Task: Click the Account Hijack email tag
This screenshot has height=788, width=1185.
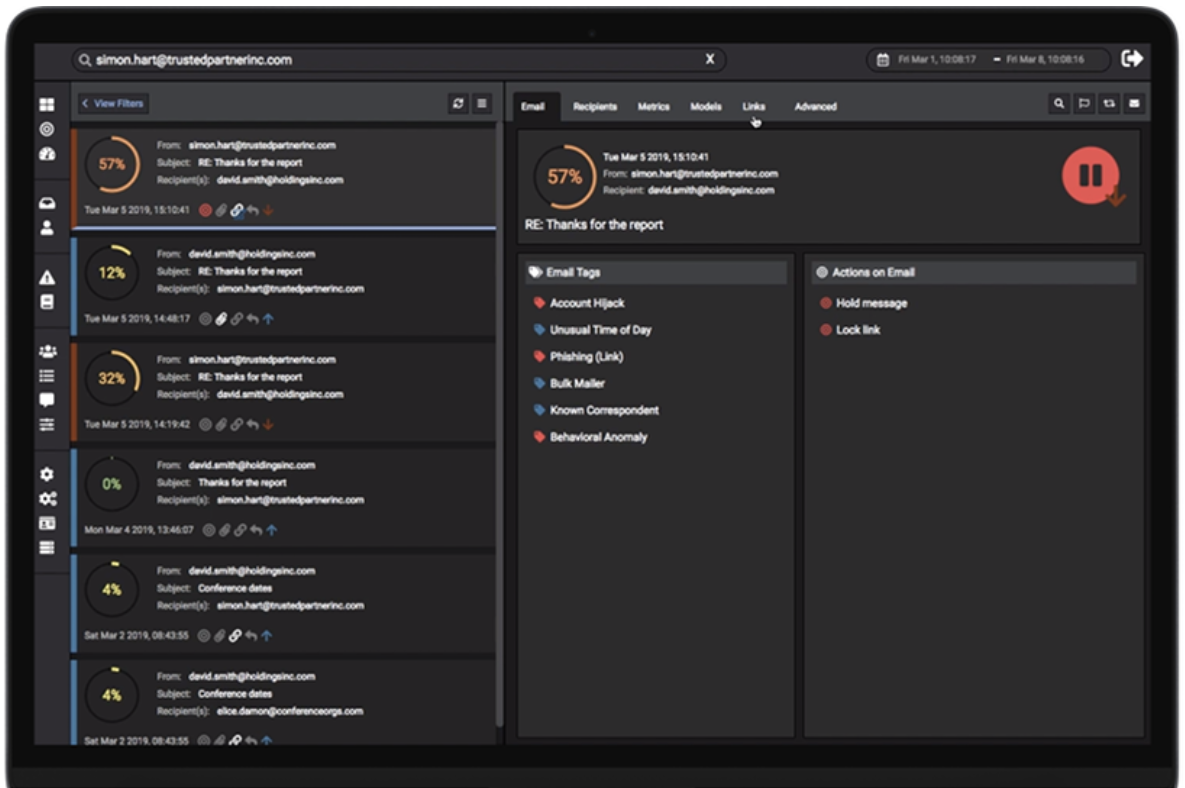Action: [587, 303]
